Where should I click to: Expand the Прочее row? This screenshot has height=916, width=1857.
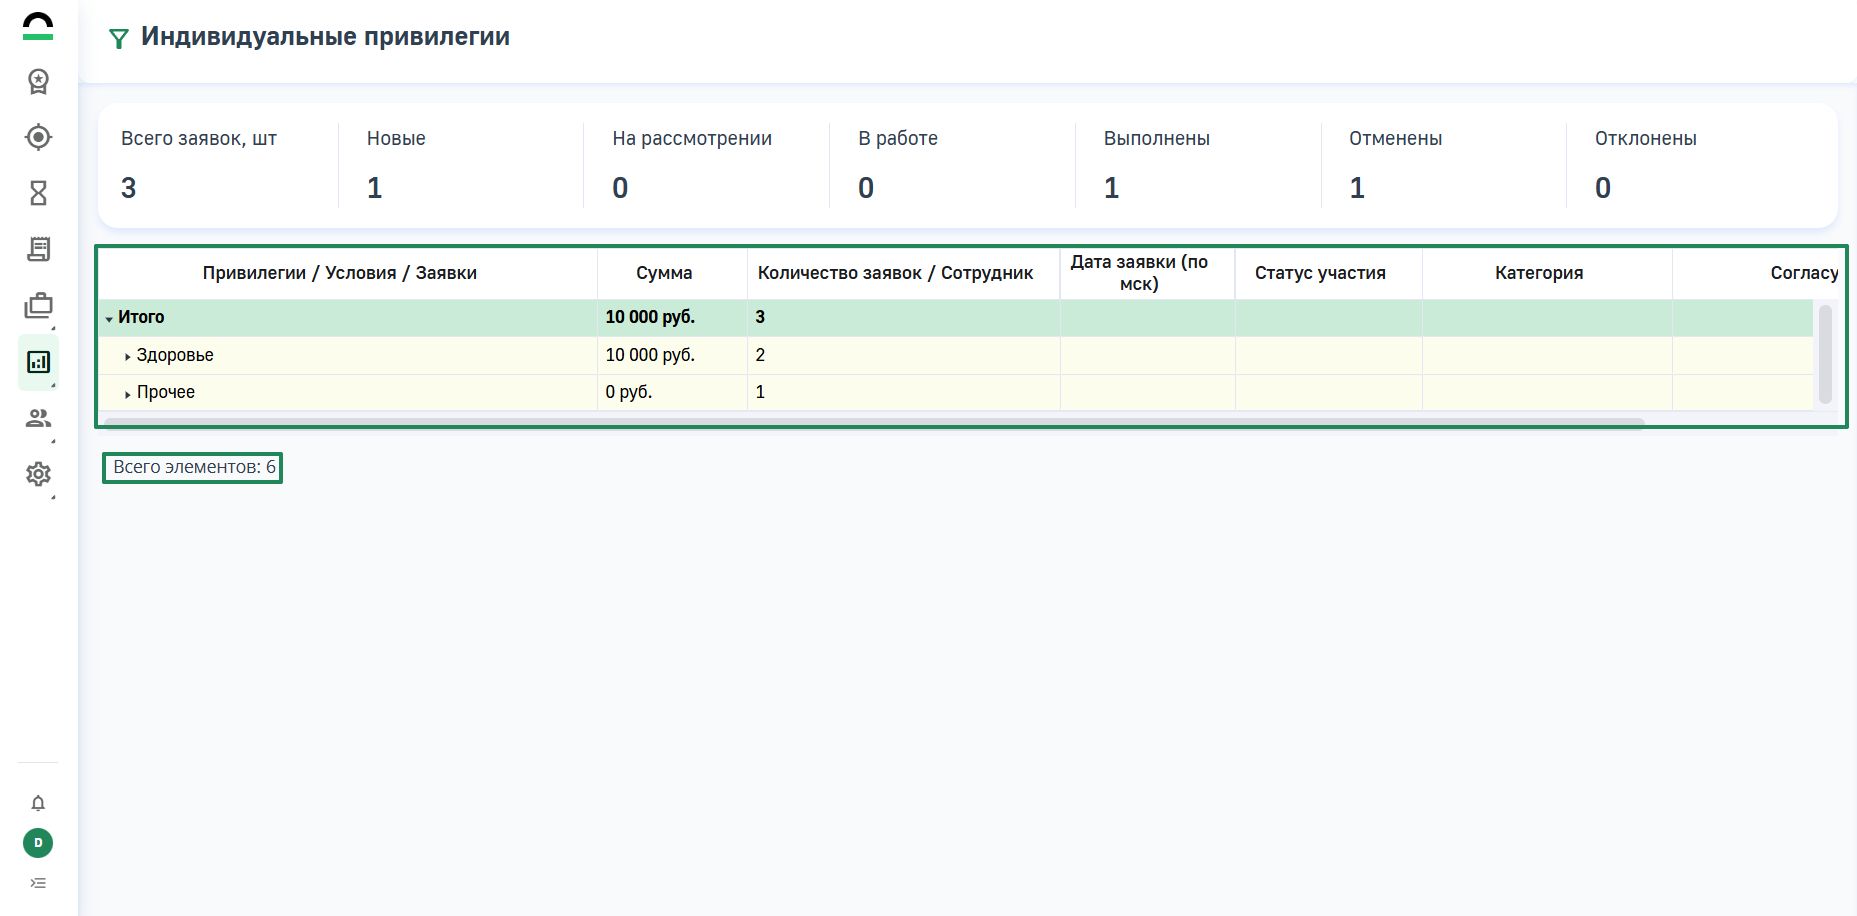coord(128,394)
